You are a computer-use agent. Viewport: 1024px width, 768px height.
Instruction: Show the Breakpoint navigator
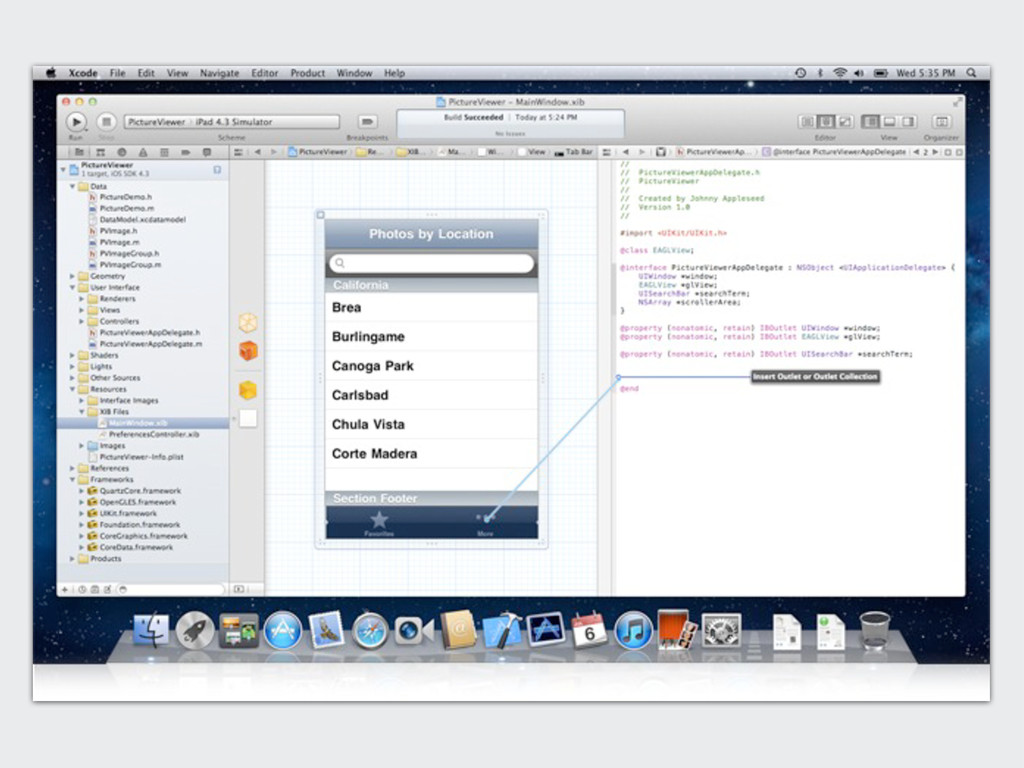pyautogui.click(x=186, y=152)
